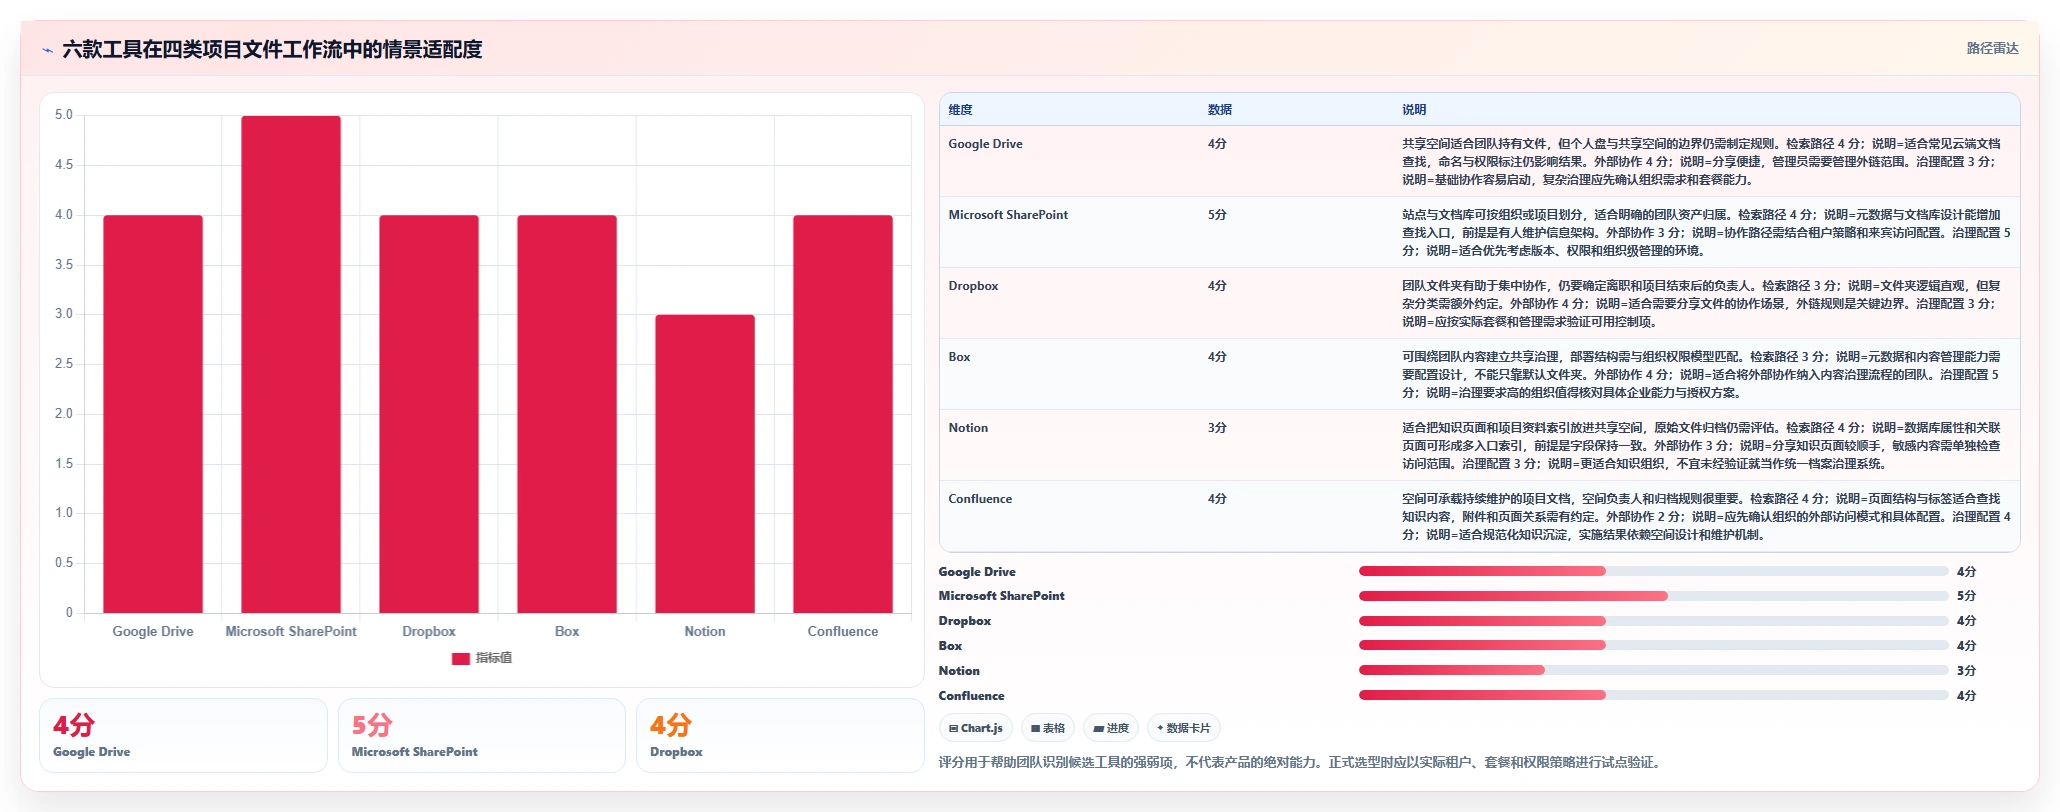Click the 路径雷达 label in the header

point(1992,48)
